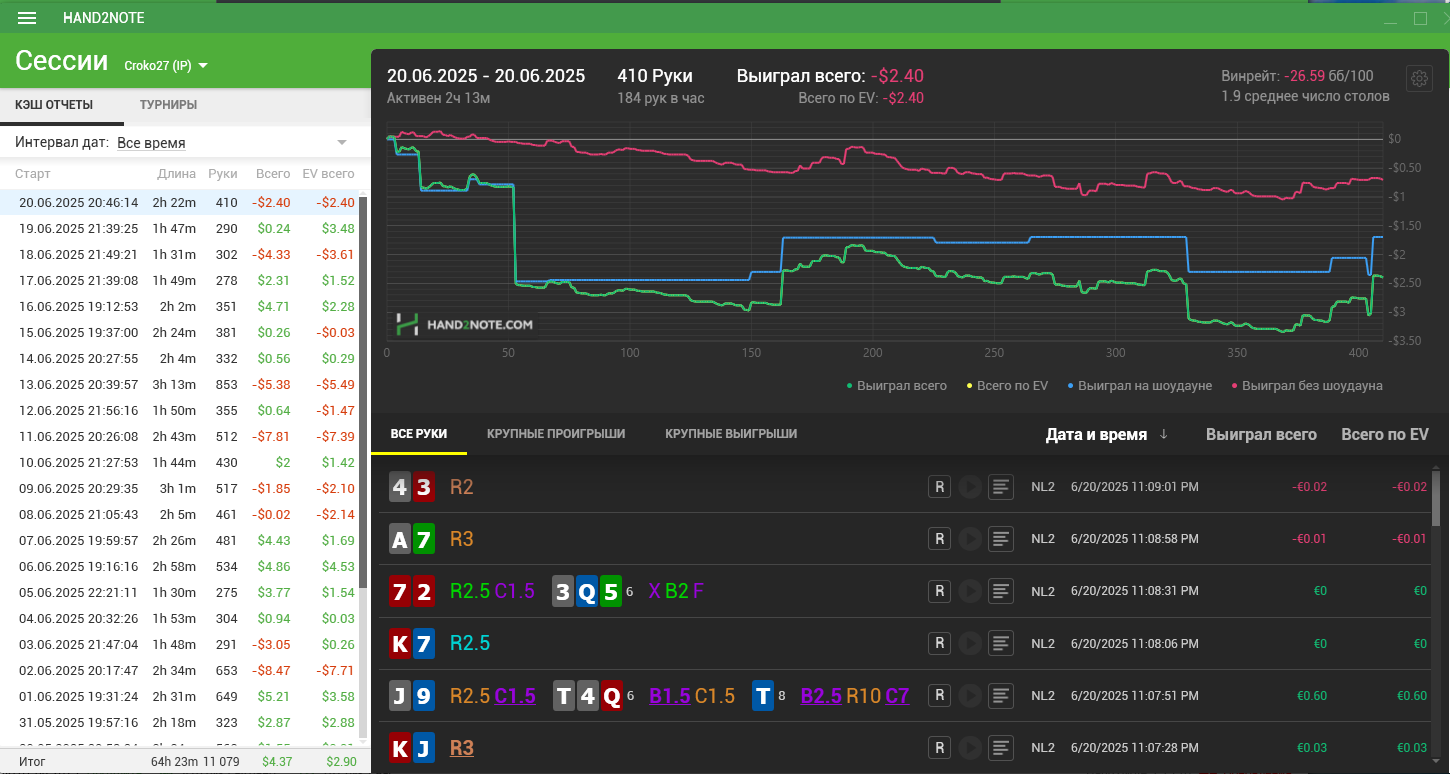Switch to the 'КЭШ ОТЧЕТЫ' tab

pos(54,105)
